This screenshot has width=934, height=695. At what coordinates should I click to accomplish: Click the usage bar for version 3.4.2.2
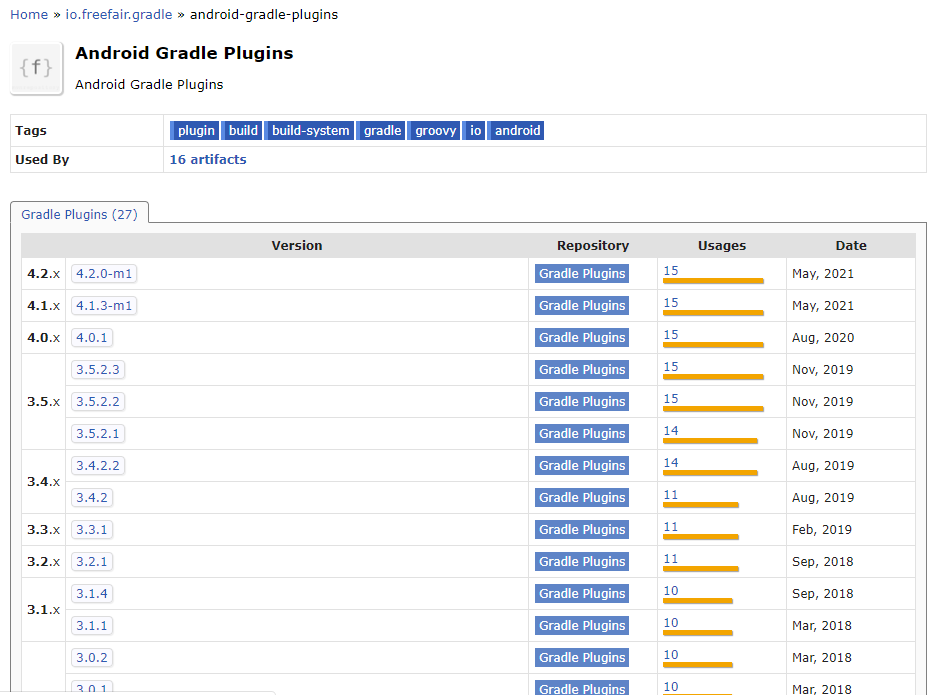point(710,473)
